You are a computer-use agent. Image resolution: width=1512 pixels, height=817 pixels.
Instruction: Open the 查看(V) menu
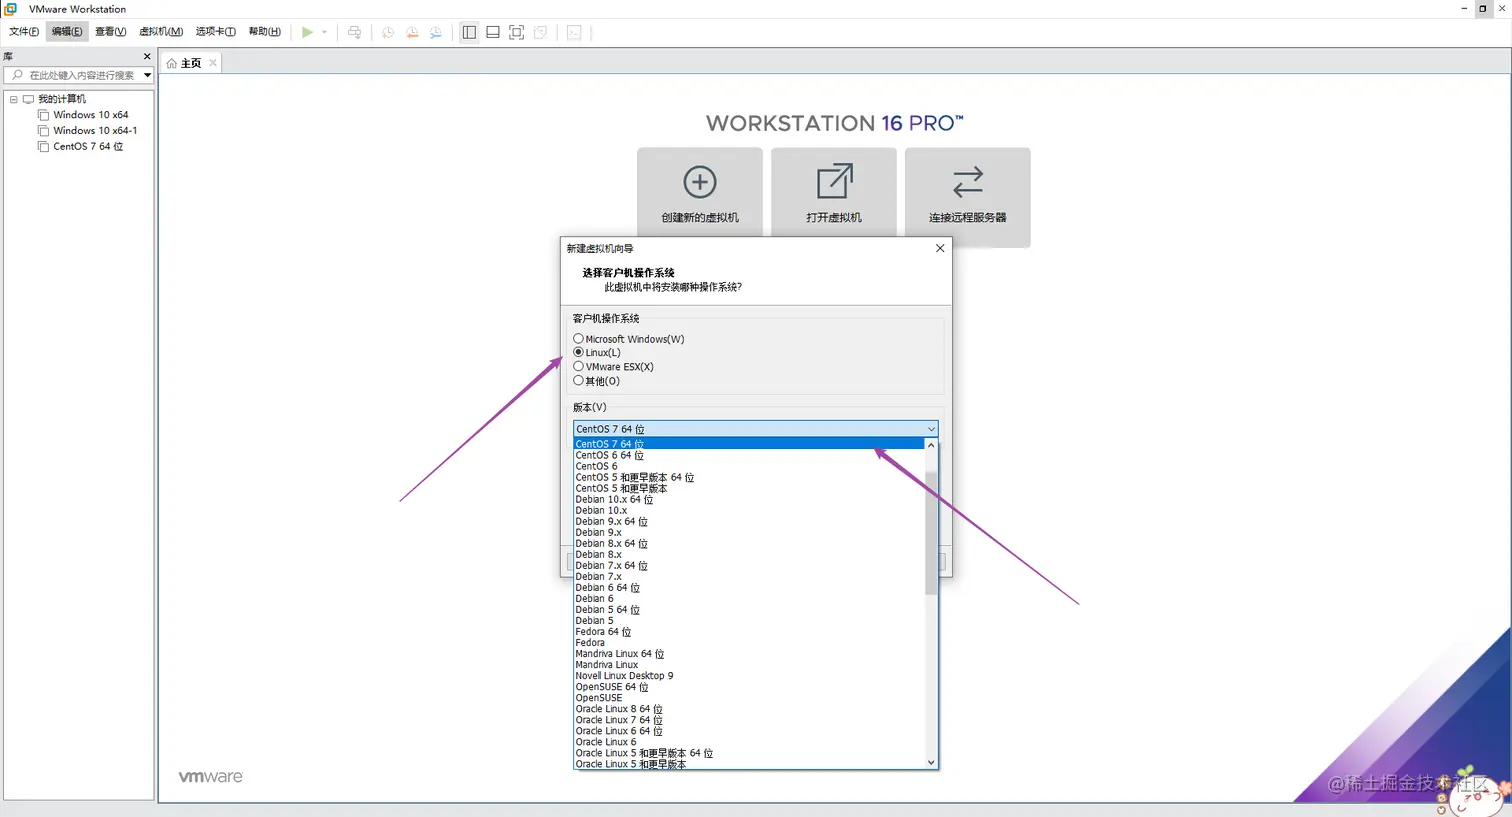click(110, 32)
